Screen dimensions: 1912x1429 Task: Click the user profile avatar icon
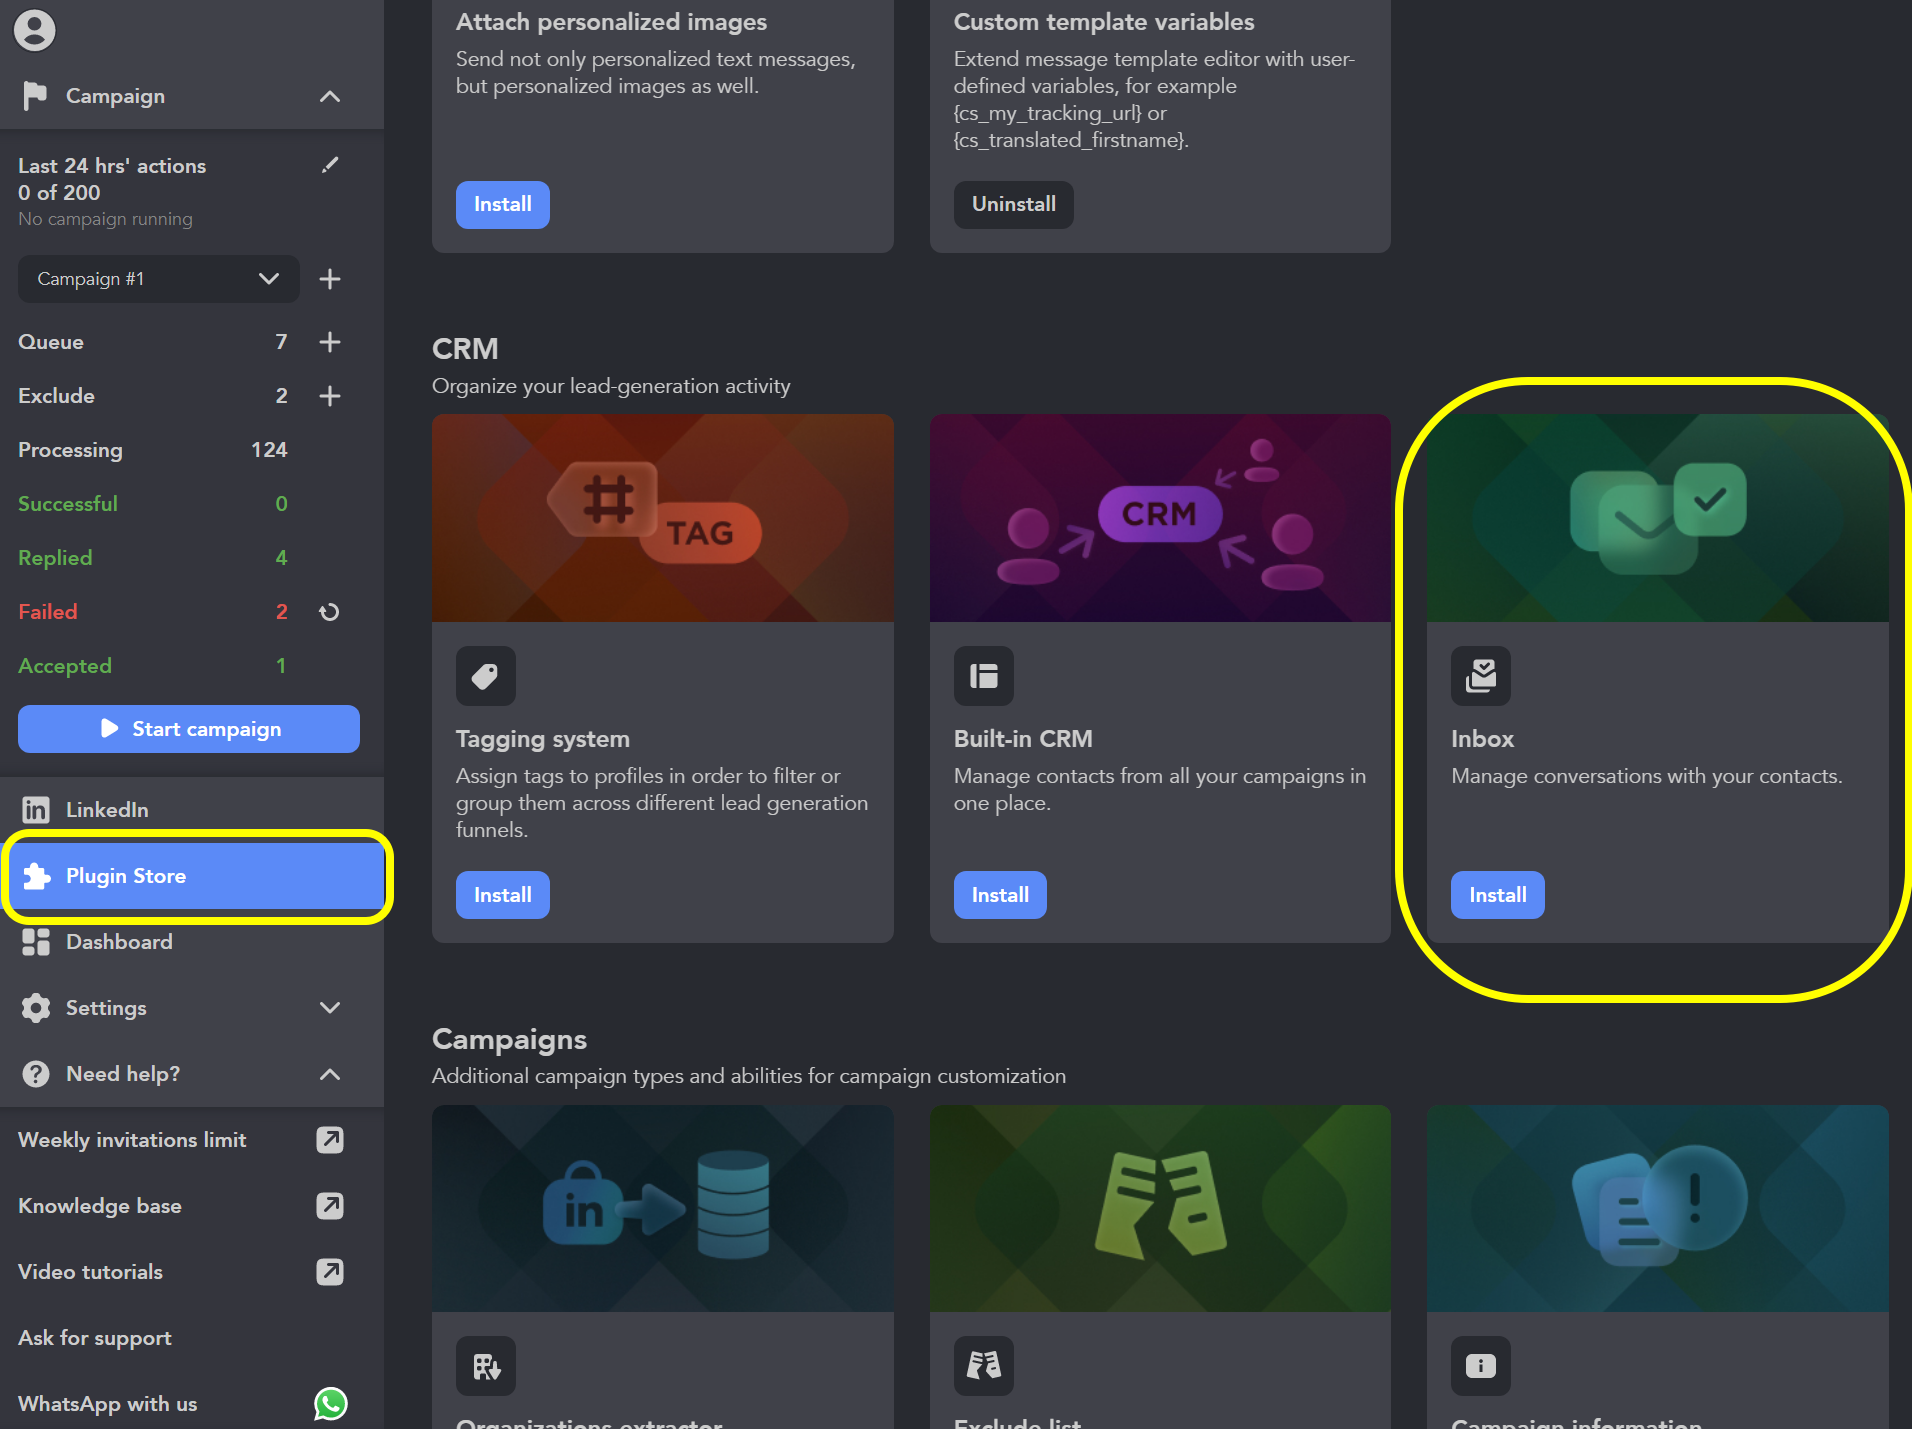point(34,30)
